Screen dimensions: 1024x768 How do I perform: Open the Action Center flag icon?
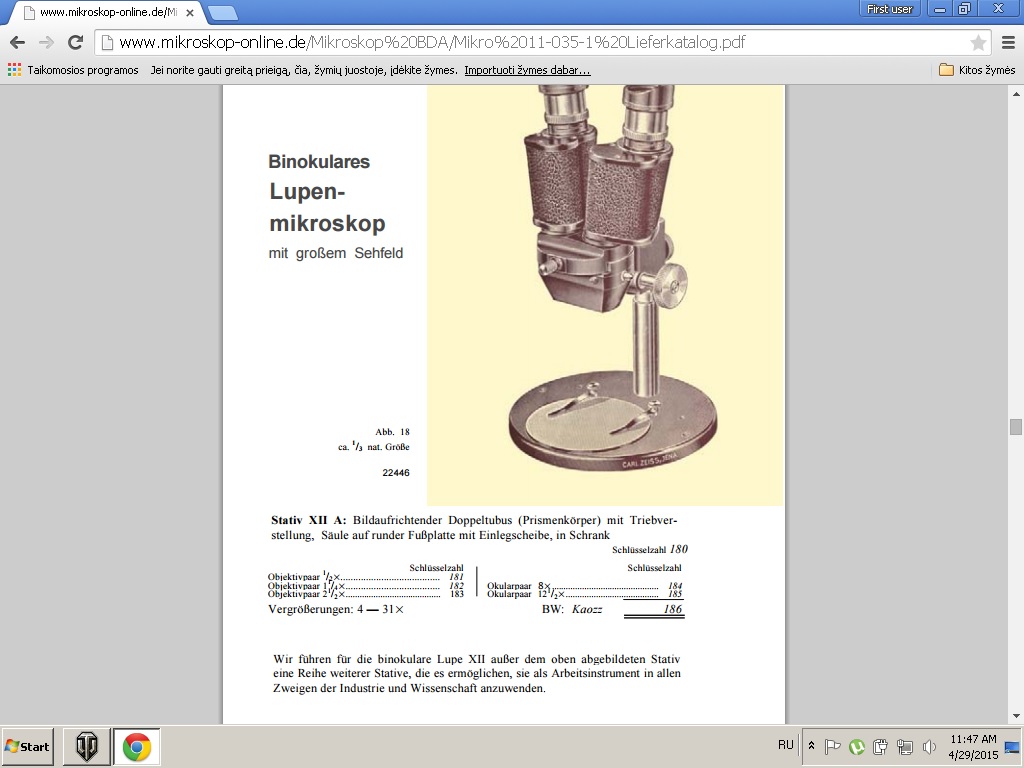point(832,746)
